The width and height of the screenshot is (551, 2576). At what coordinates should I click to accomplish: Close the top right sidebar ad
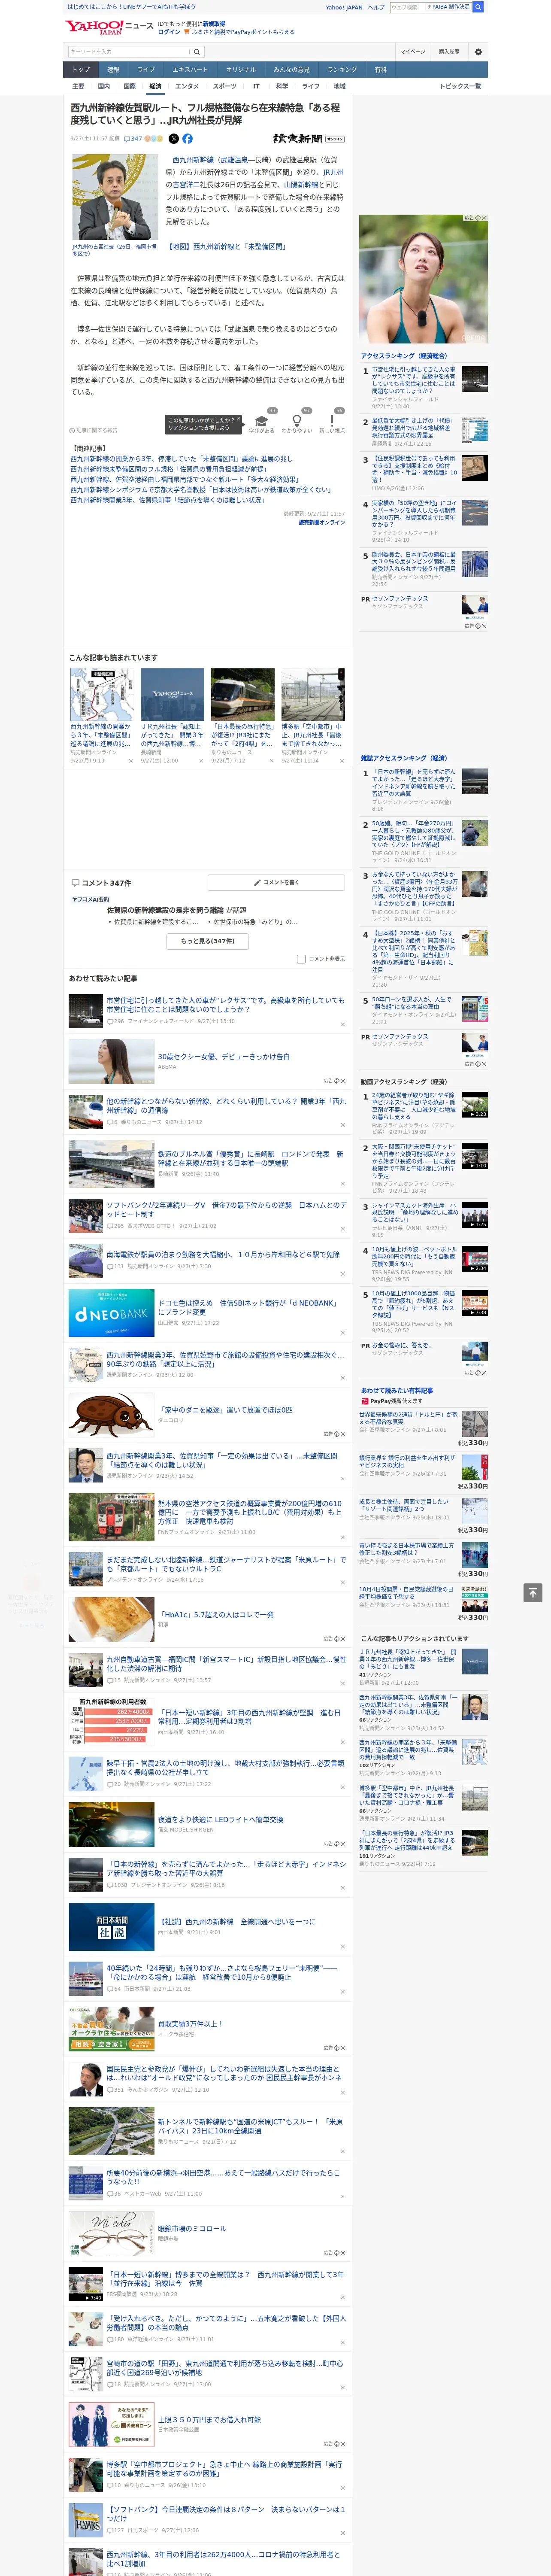click(x=484, y=218)
